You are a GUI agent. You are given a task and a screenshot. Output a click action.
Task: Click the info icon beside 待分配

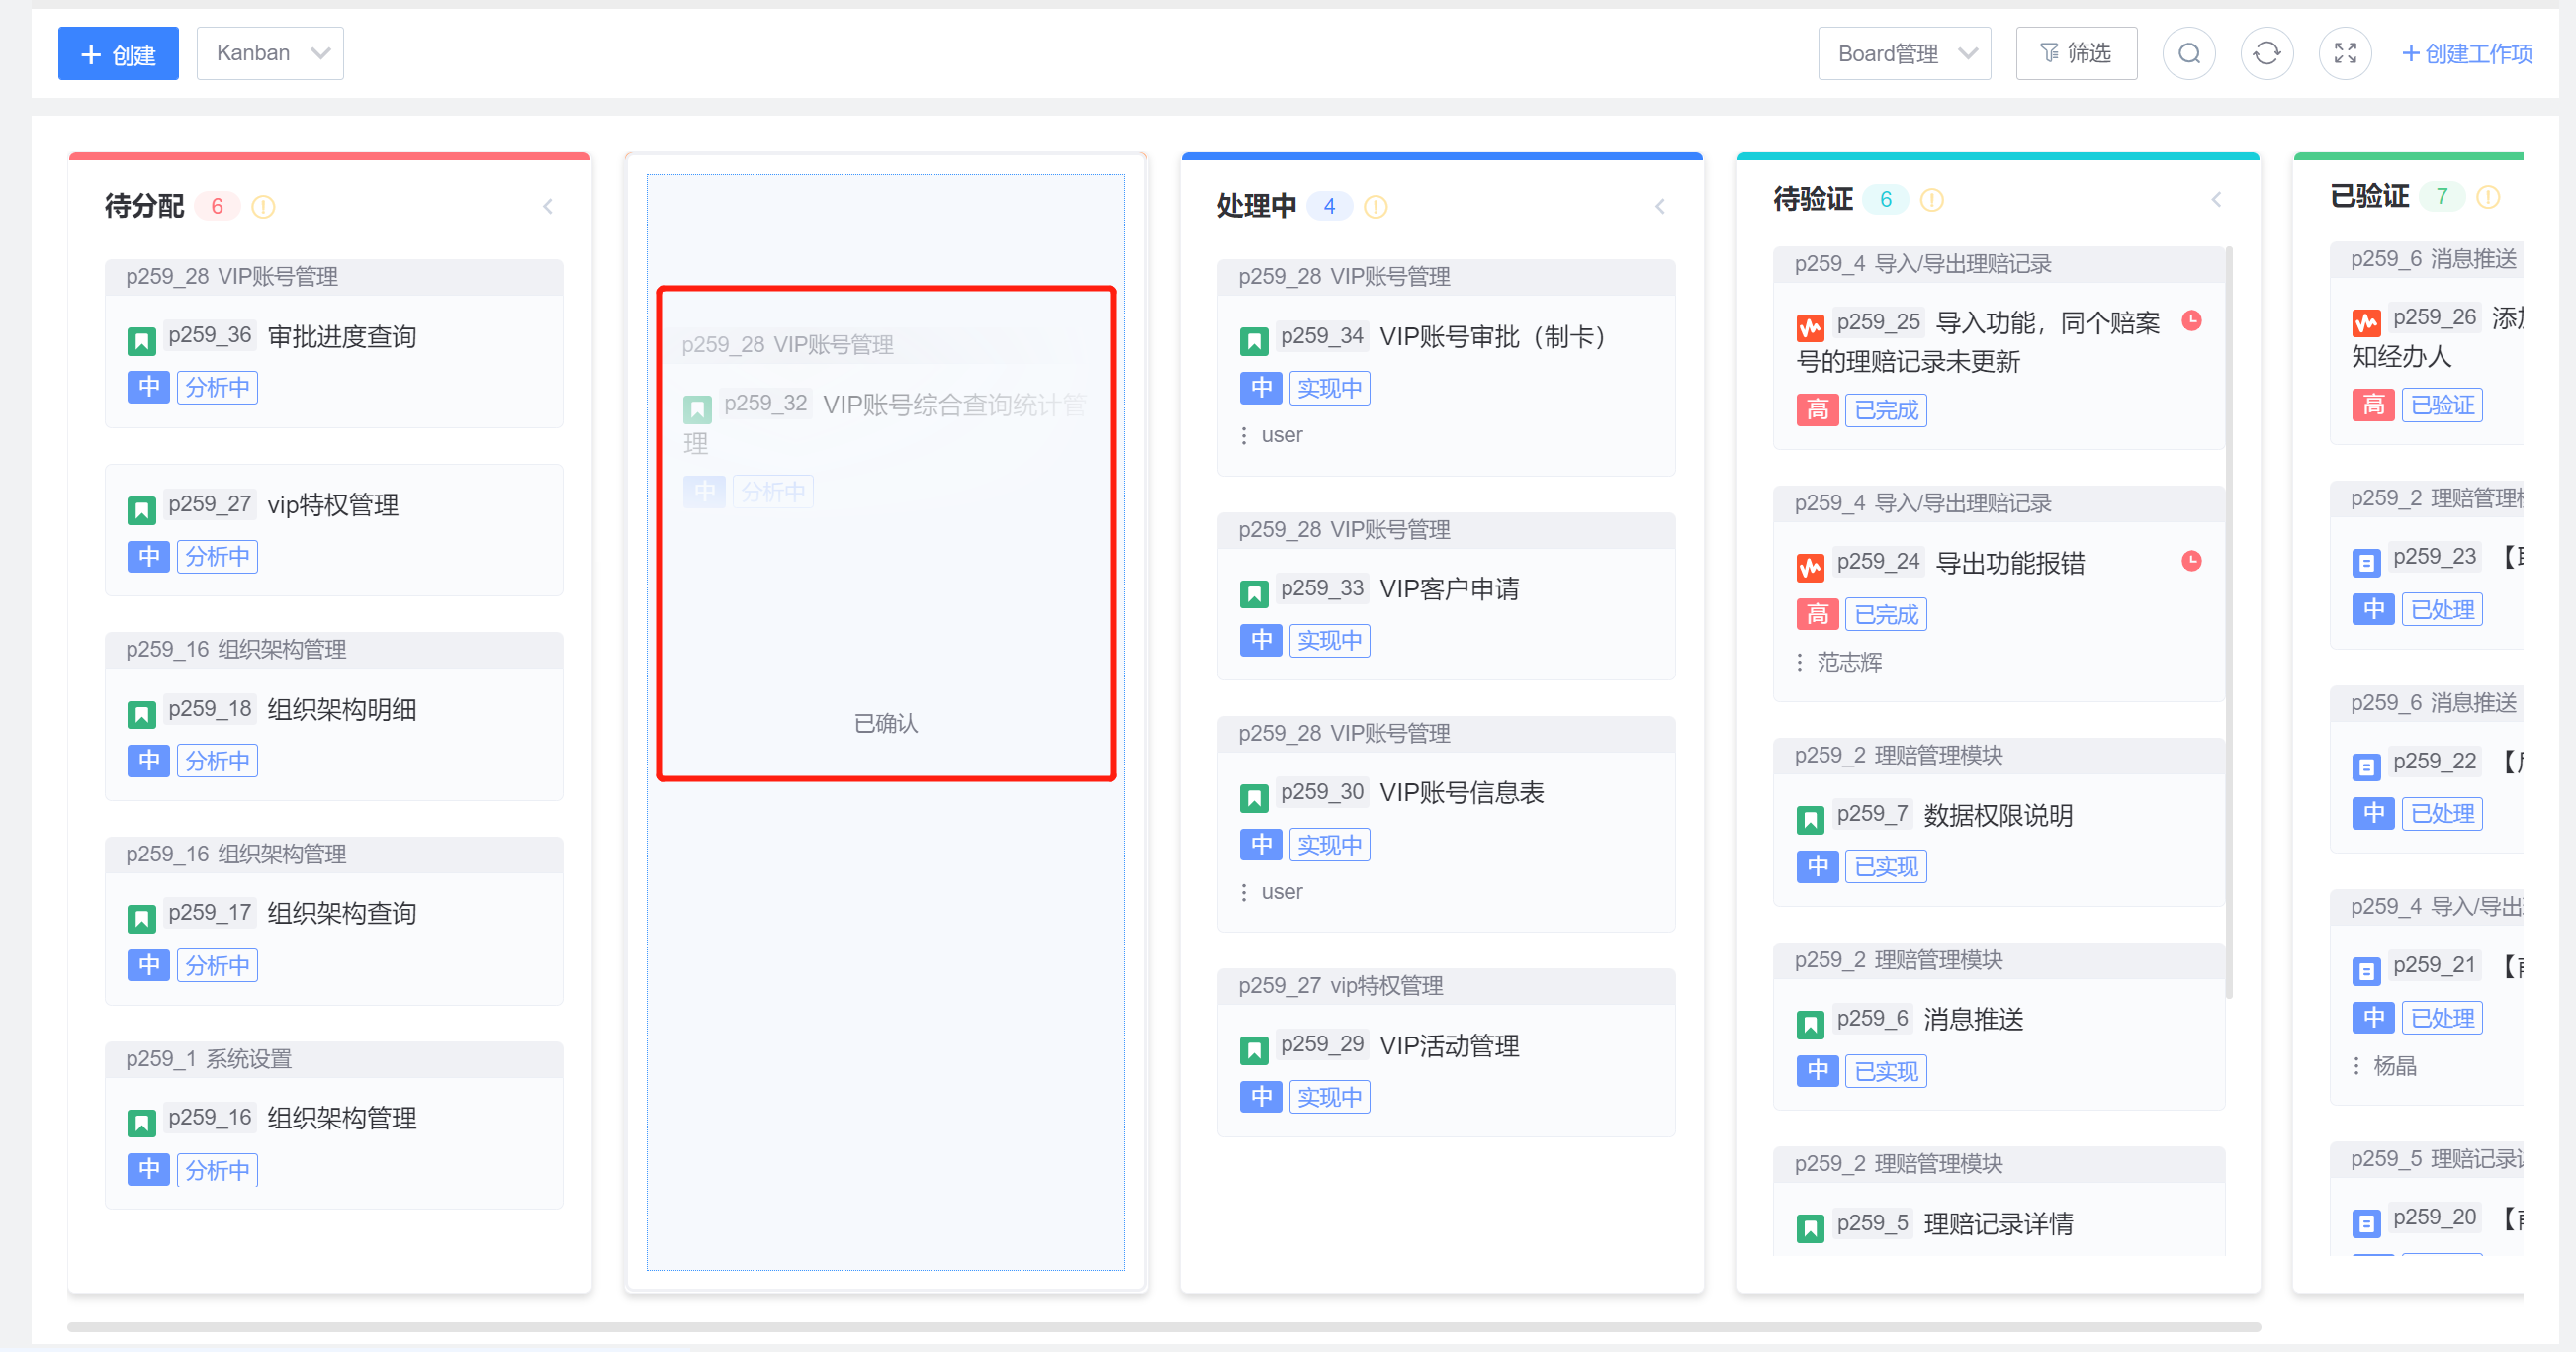click(x=263, y=206)
